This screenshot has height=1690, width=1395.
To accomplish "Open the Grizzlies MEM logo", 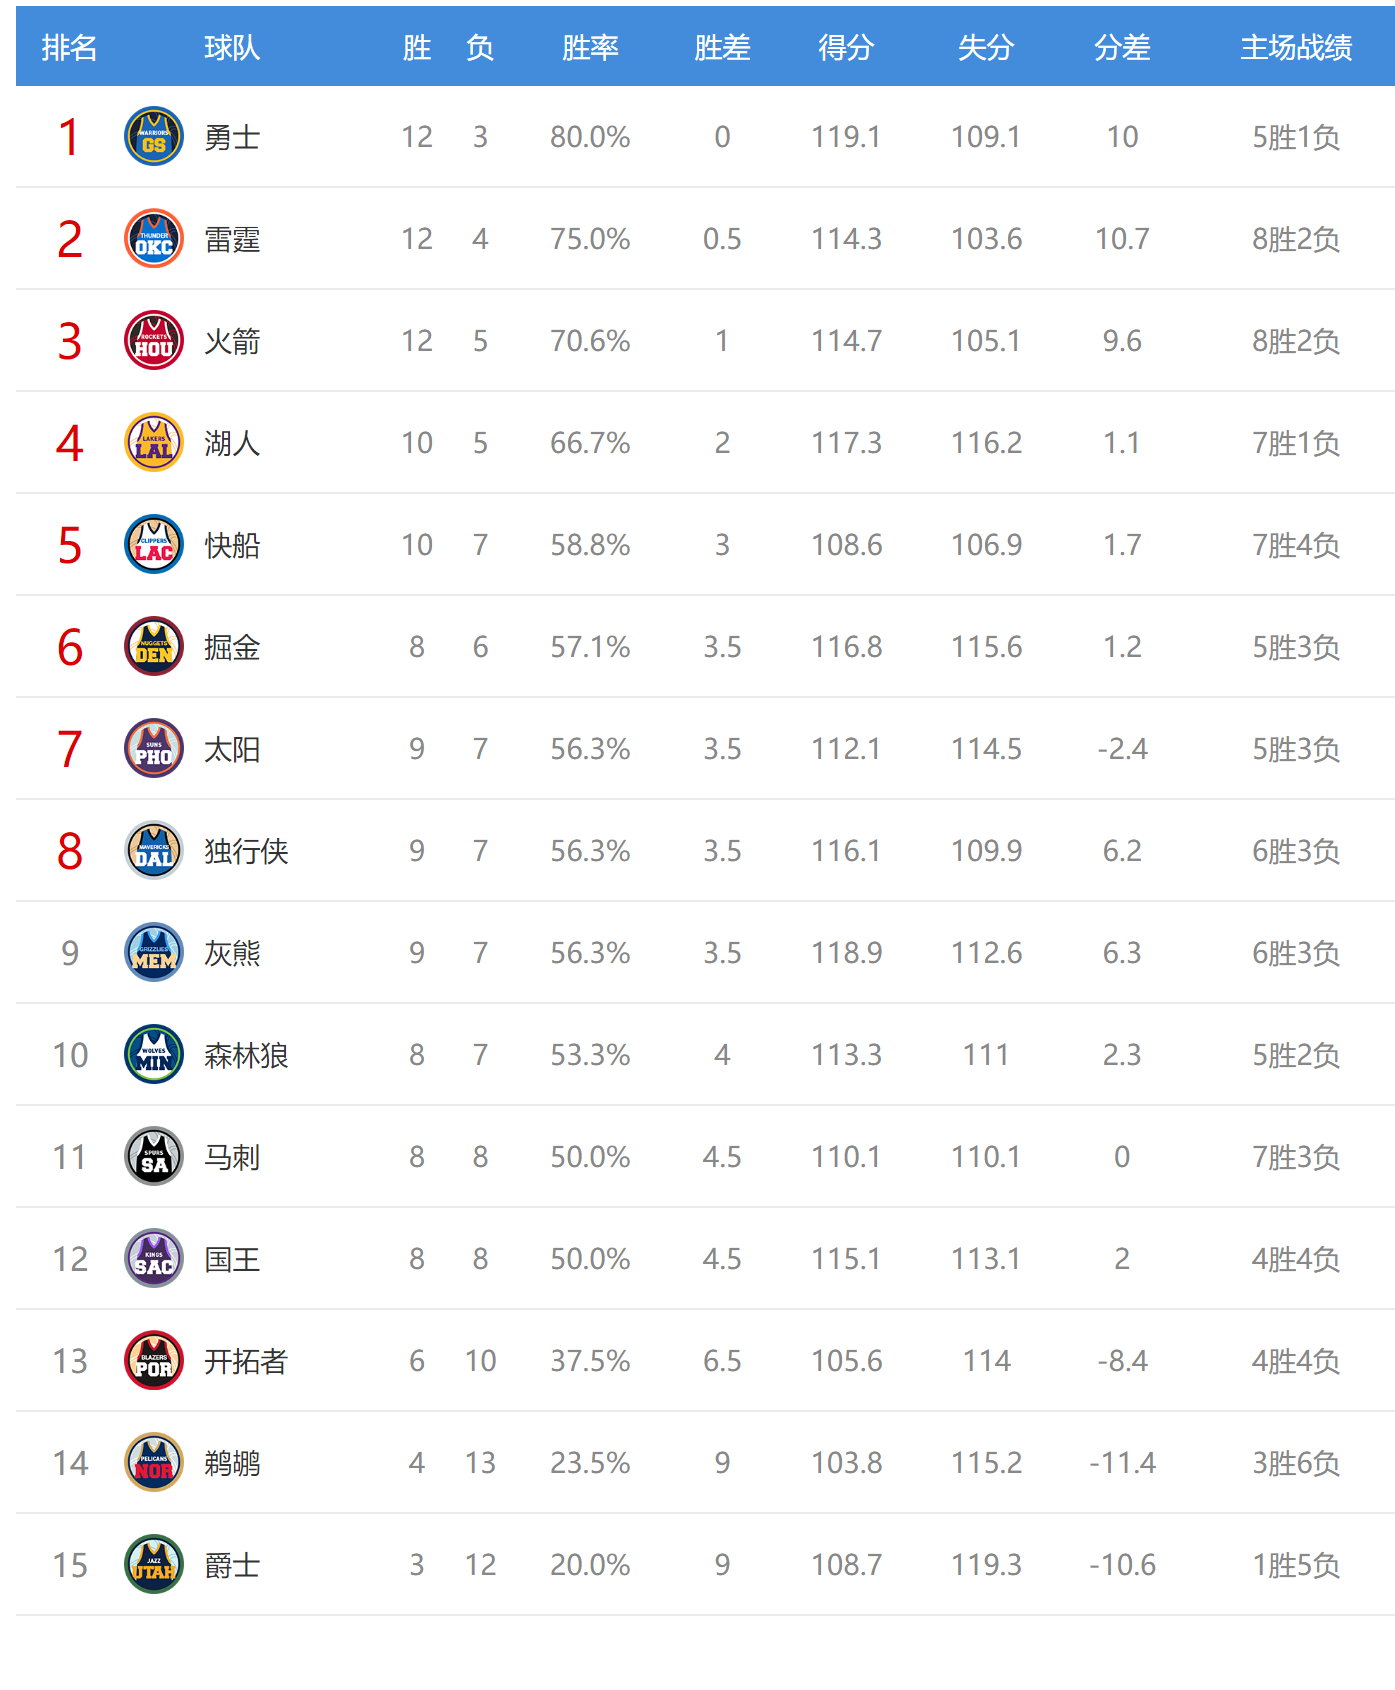I will 154,952.
